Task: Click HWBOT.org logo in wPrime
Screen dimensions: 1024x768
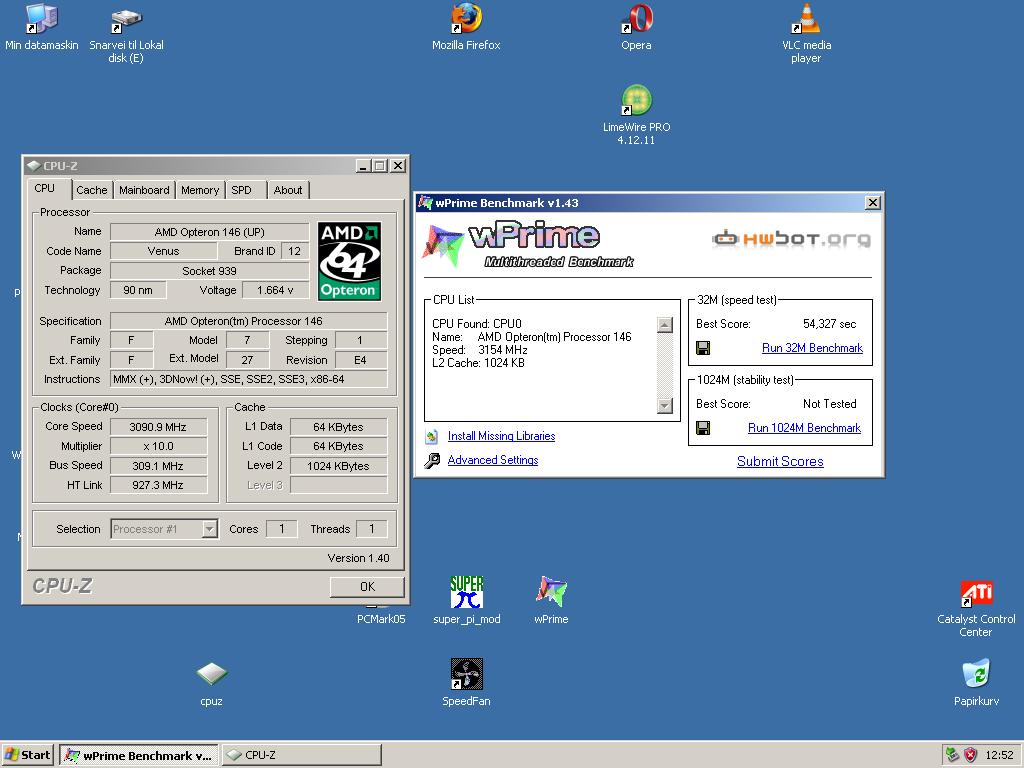Action: tap(791, 239)
